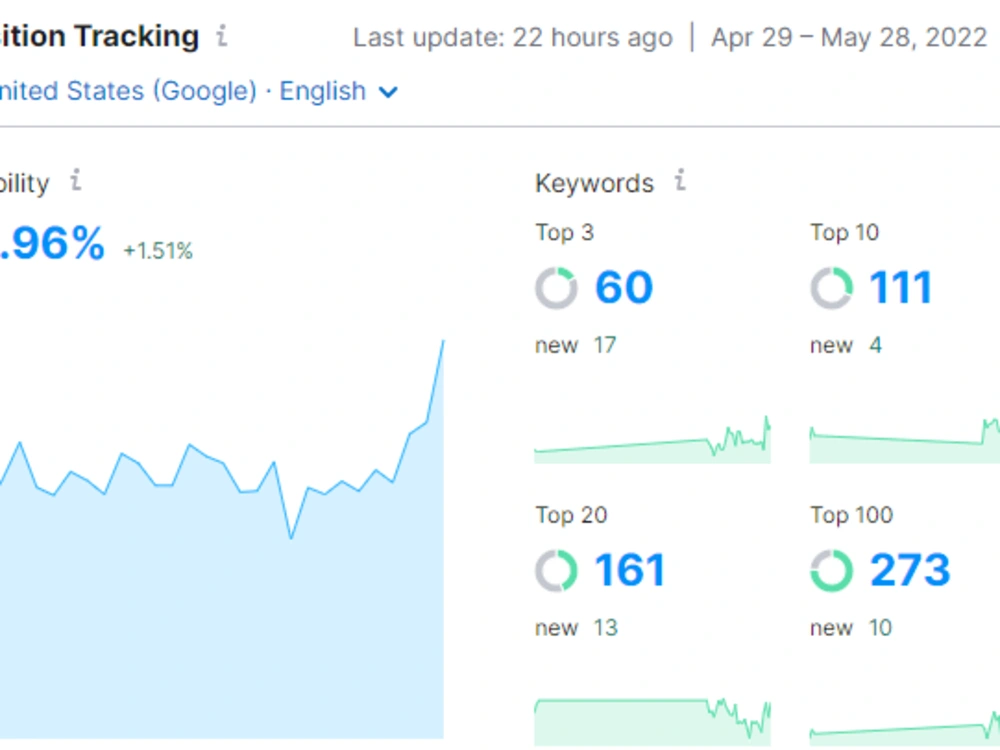The image size is (1000, 750).
Task: Click the Top 20 donut chart icon
Action: tap(556, 571)
